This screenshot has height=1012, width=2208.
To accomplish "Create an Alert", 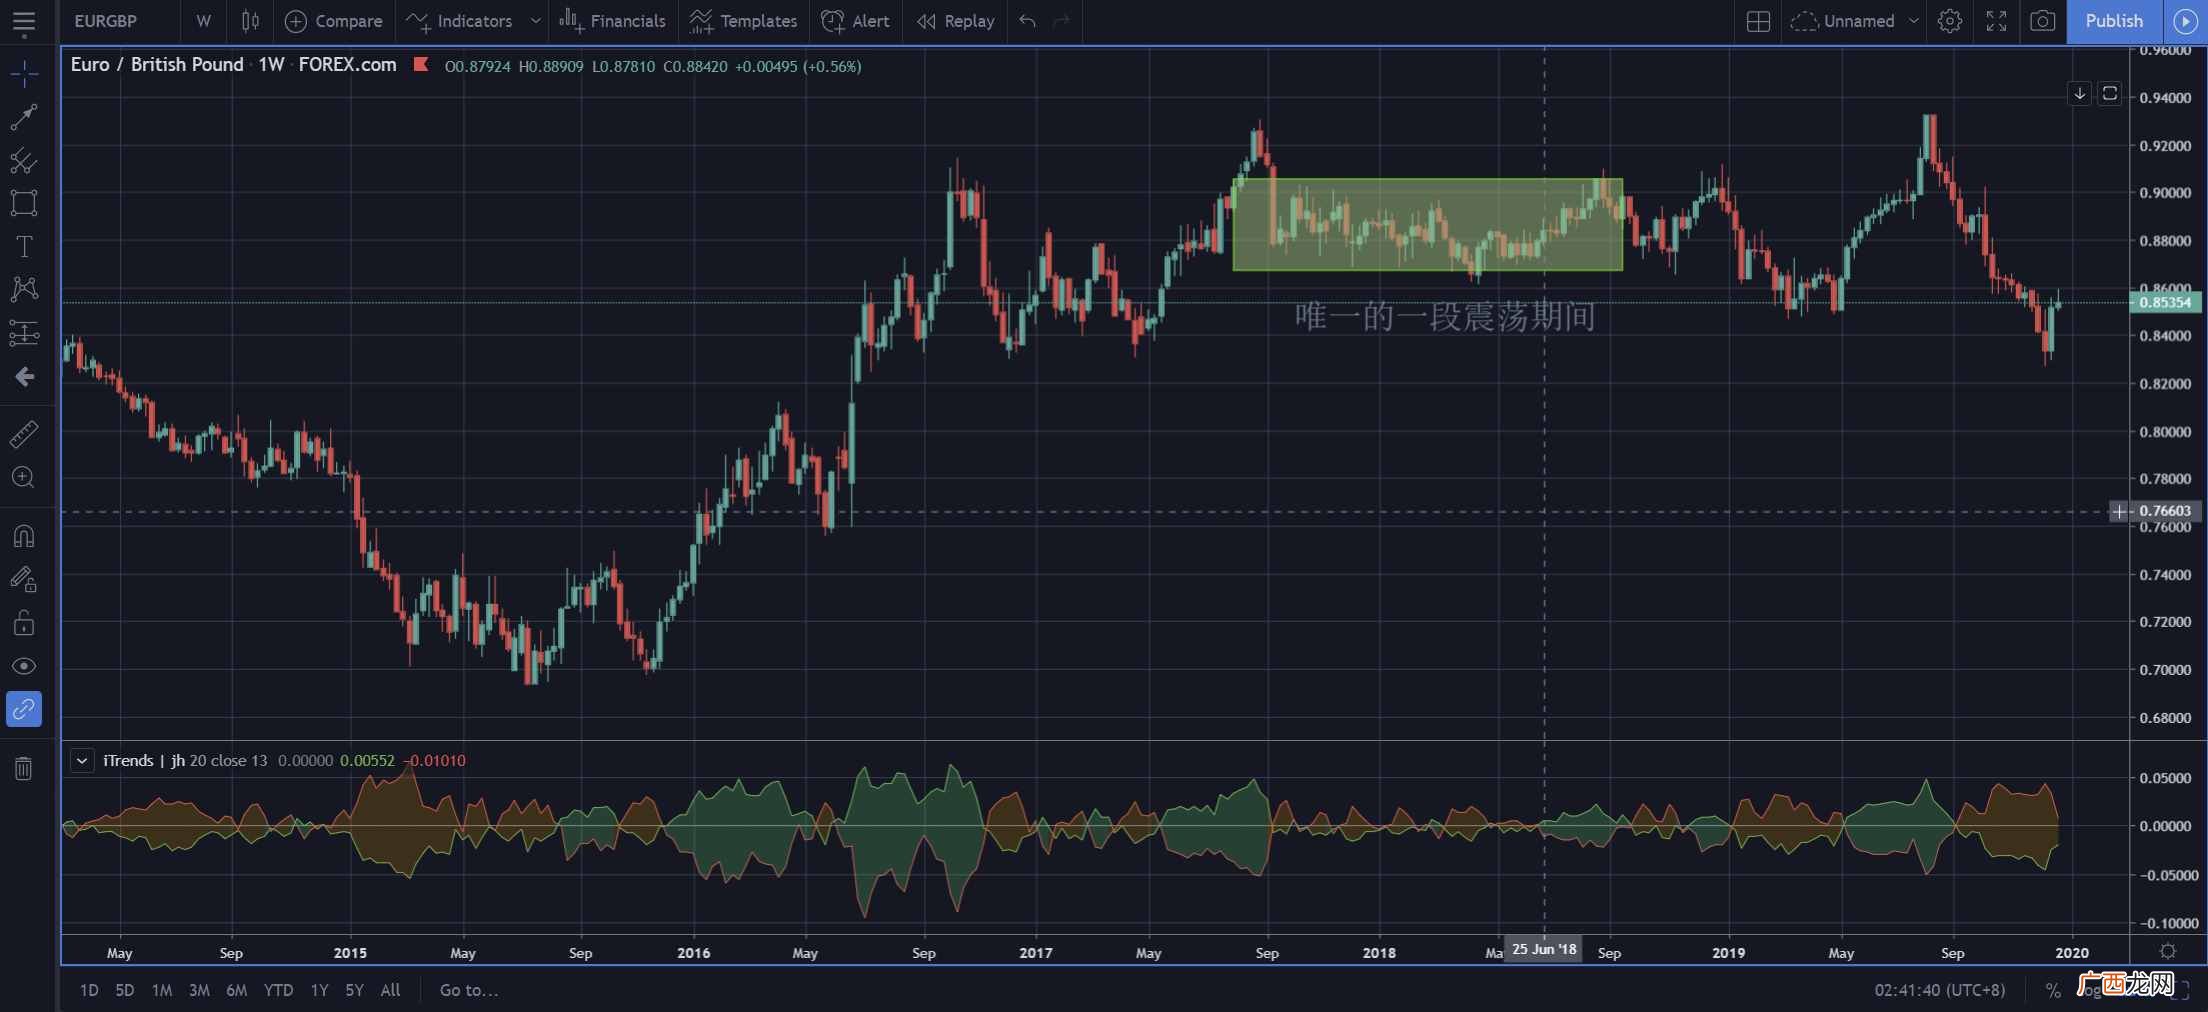I will pyautogui.click(x=855, y=21).
